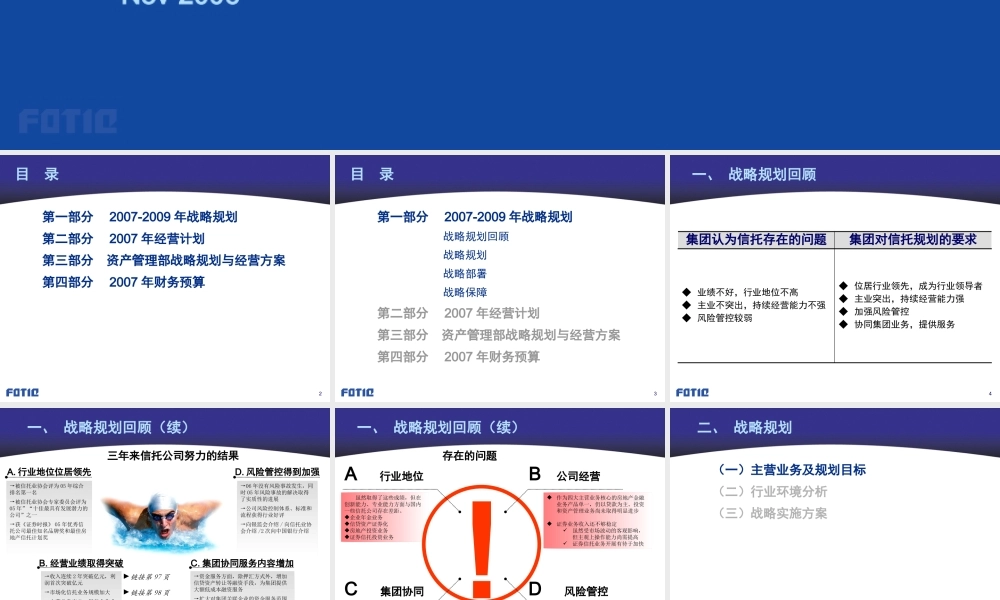Open the 存在的问题 slide with red exclamation
The width and height of the screenshot is (1000, 600).
500,504
